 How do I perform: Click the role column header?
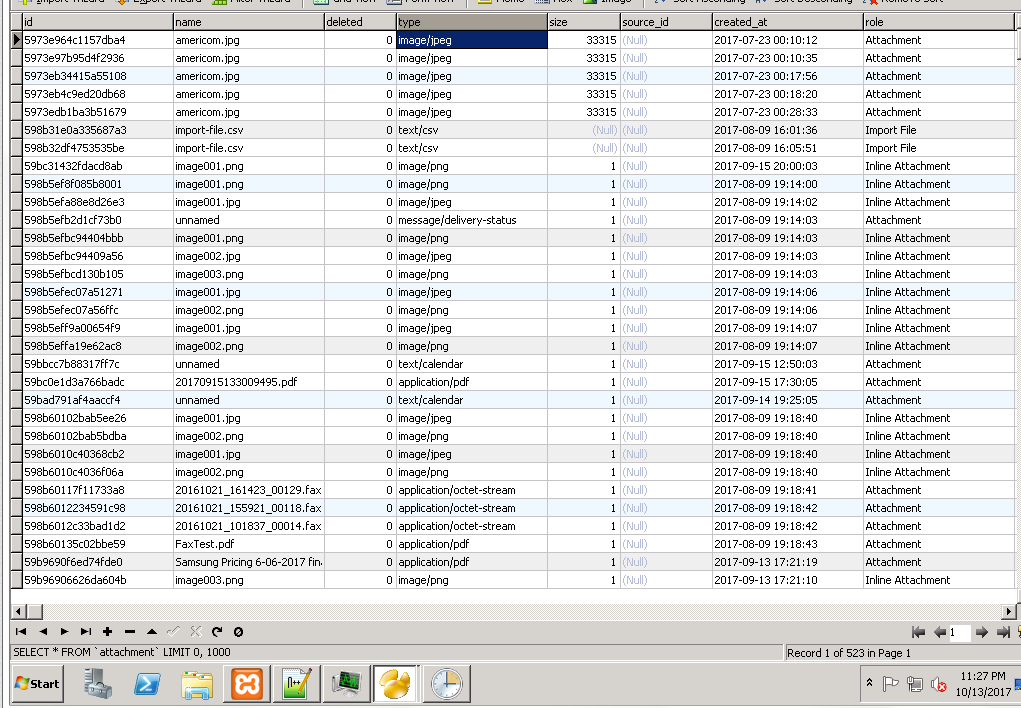point(940,21)
